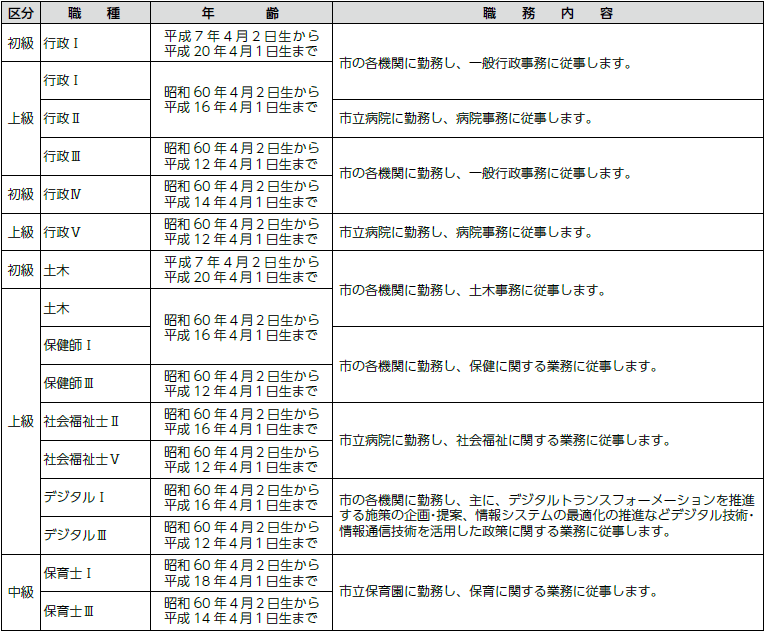Select the 年齢 header cell

(241, 14)
